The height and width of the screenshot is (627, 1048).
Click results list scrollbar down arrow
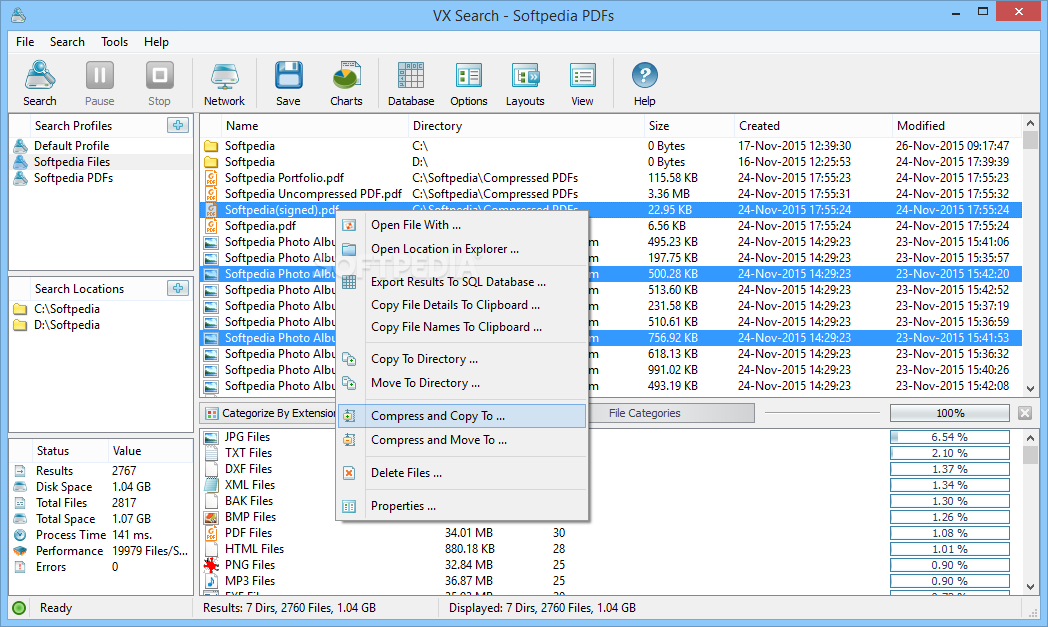pyautogui.click(x=1030, y=388)
